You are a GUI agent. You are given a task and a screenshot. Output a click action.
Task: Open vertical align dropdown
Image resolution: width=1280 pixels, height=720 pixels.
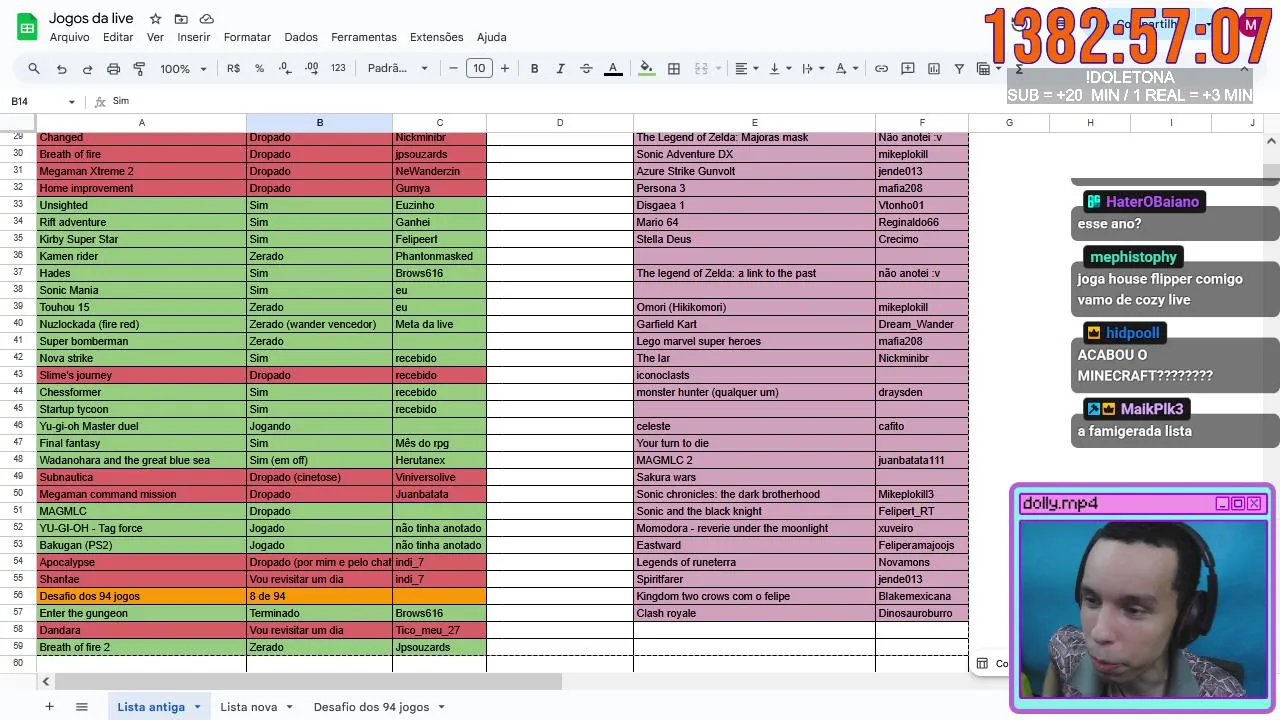click(x=779, y=69)
